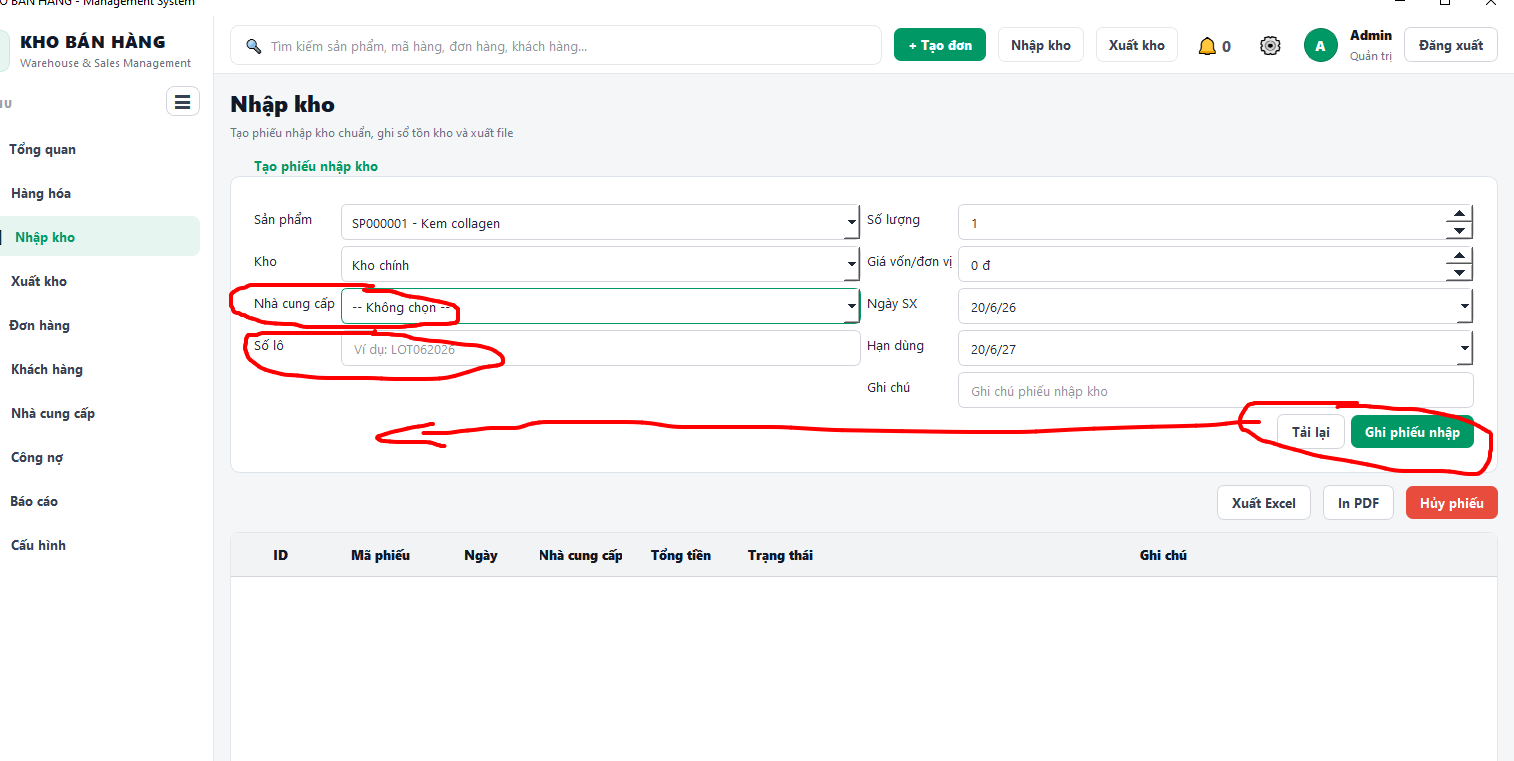Screen dimensions: 1514x761
Task: Click the ID column header
Action: coord(281,555)
